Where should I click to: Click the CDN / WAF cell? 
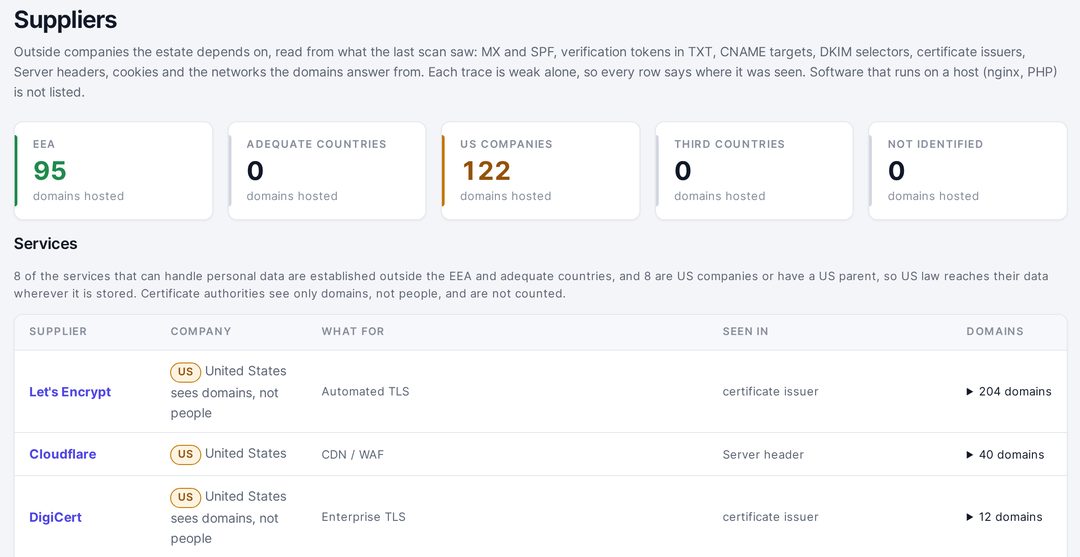(353, 454)
